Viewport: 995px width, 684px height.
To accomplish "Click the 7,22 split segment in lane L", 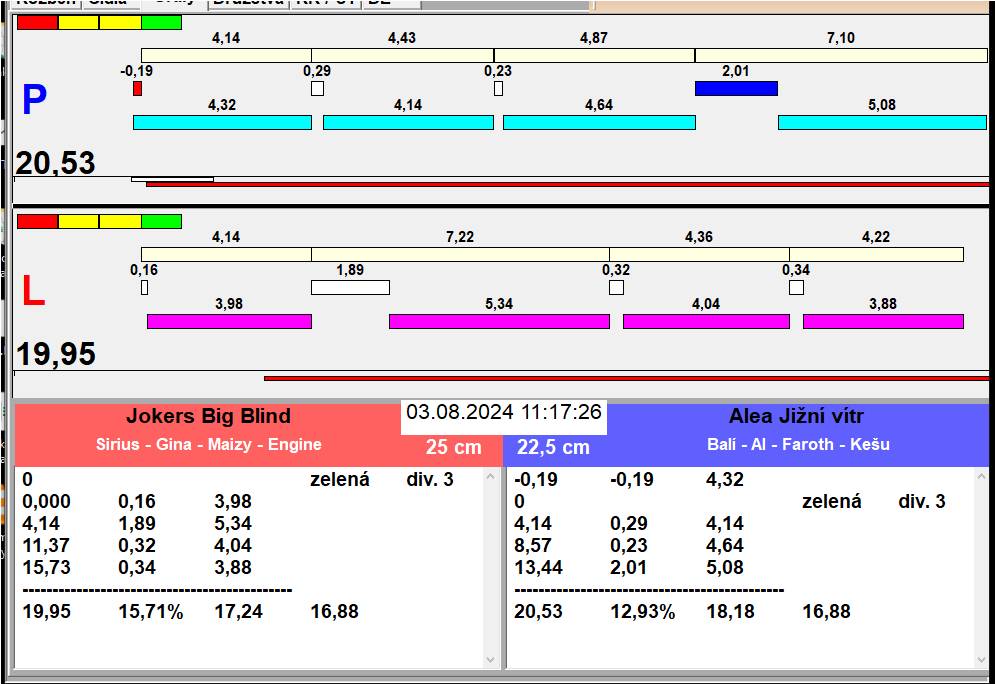I will pos(460,254).
